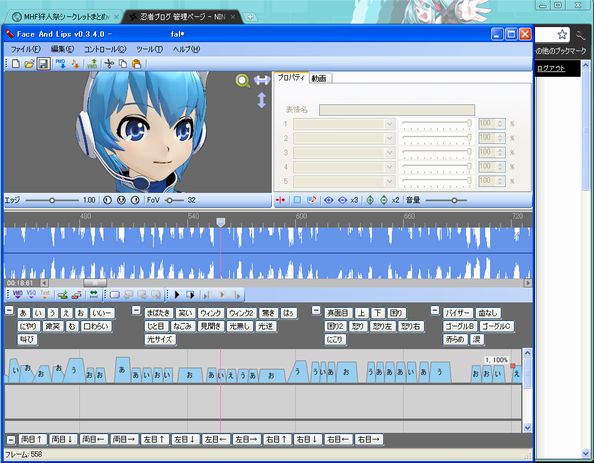Image resolution: width=594 pixels, height=463 pixels.
Task: Click the ウィンク2 expression button
Action: (242, 313)
